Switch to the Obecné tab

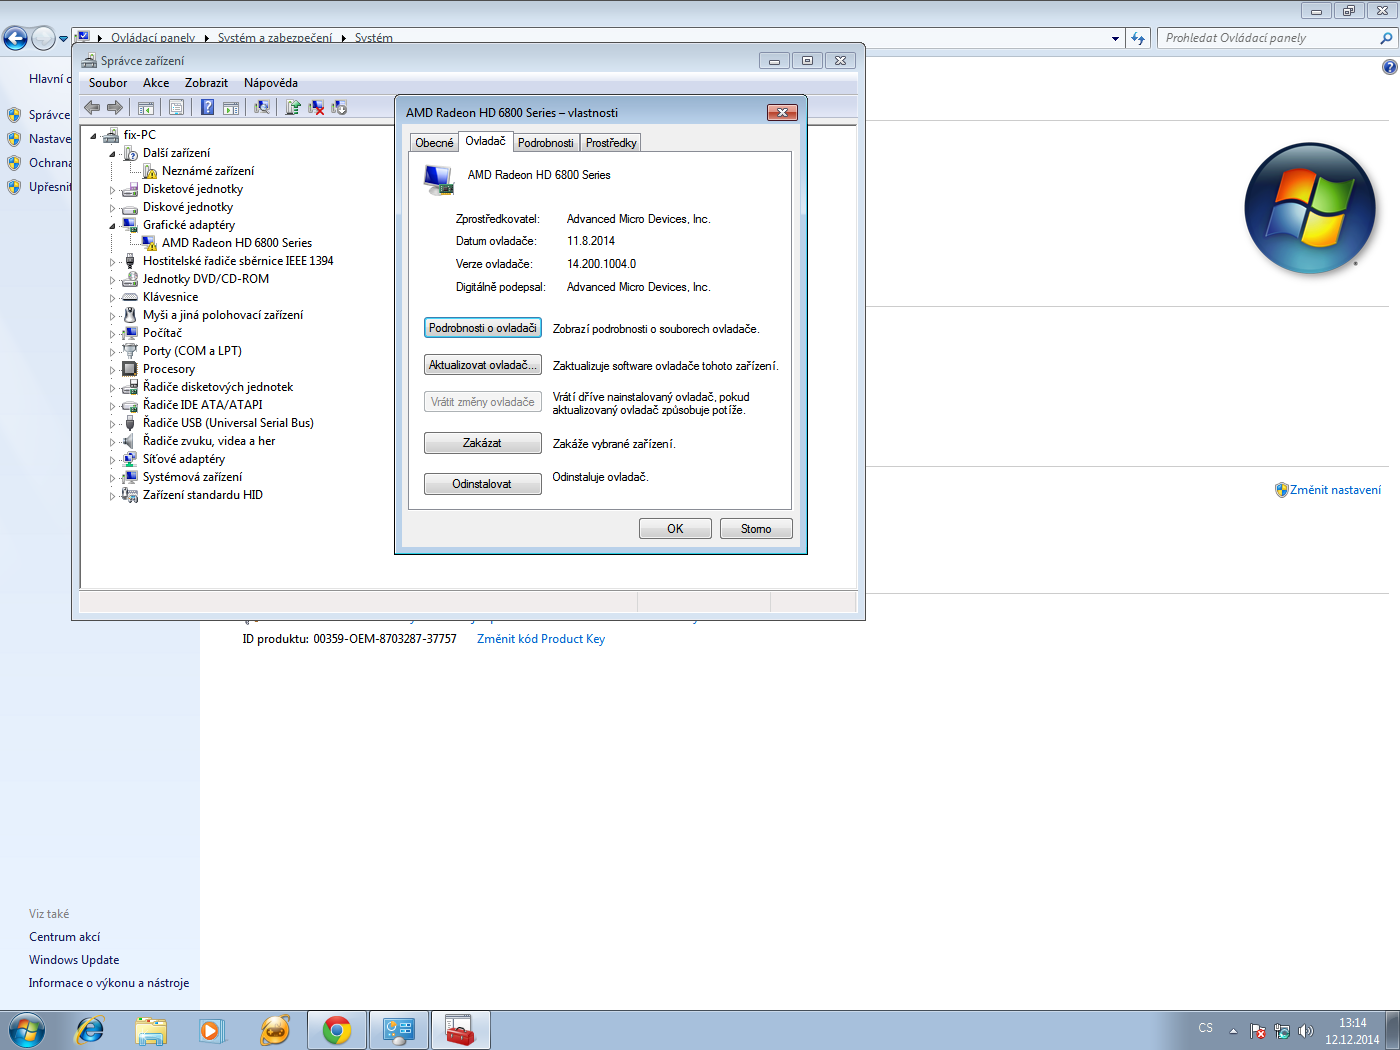point(434,143)
